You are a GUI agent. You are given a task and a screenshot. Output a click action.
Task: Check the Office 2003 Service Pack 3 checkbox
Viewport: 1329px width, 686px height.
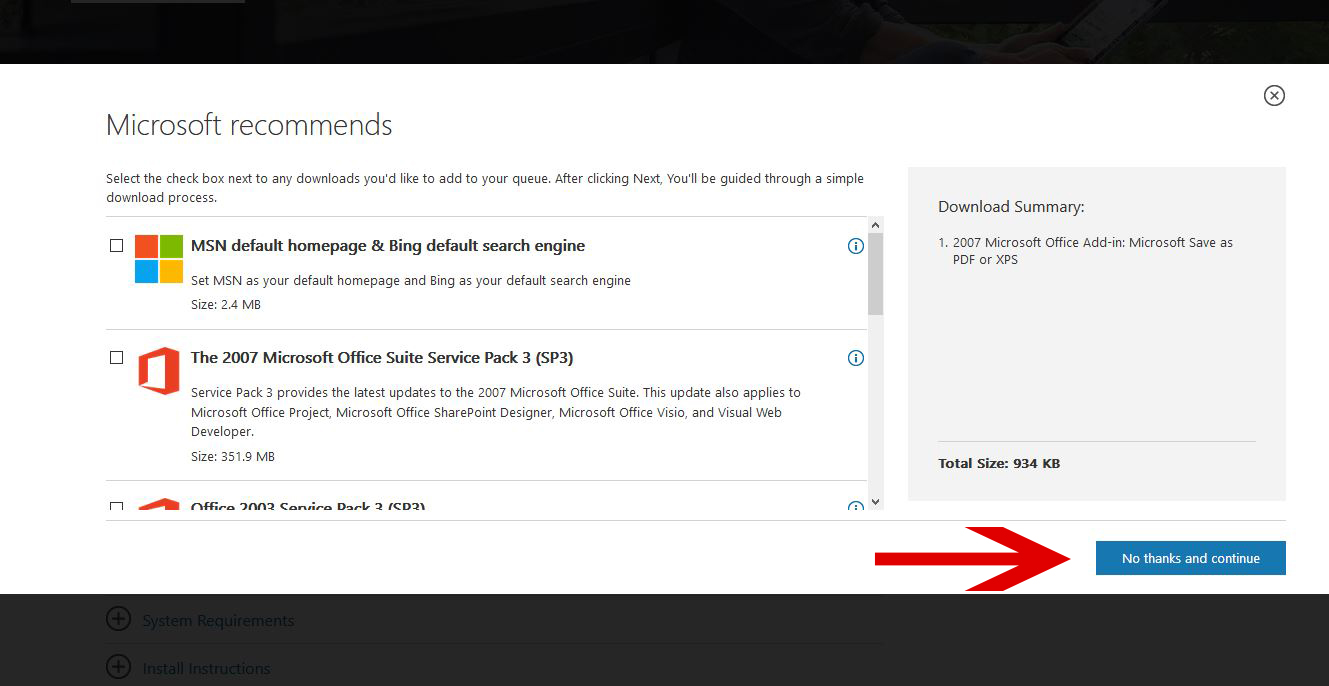pyautogui.click(x=116, y=507)
